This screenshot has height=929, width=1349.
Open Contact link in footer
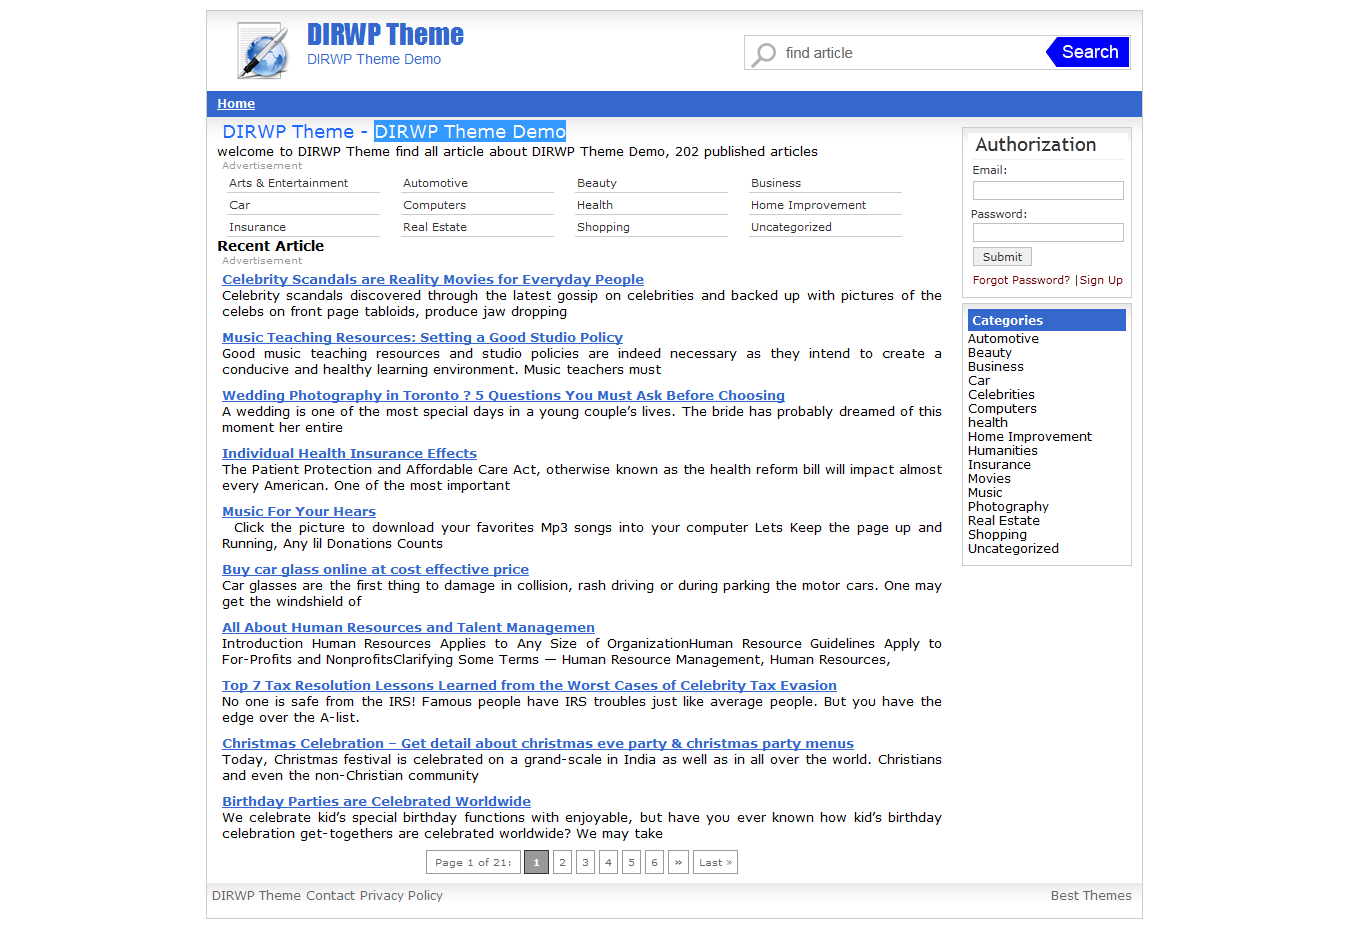(x=330, y=896)
